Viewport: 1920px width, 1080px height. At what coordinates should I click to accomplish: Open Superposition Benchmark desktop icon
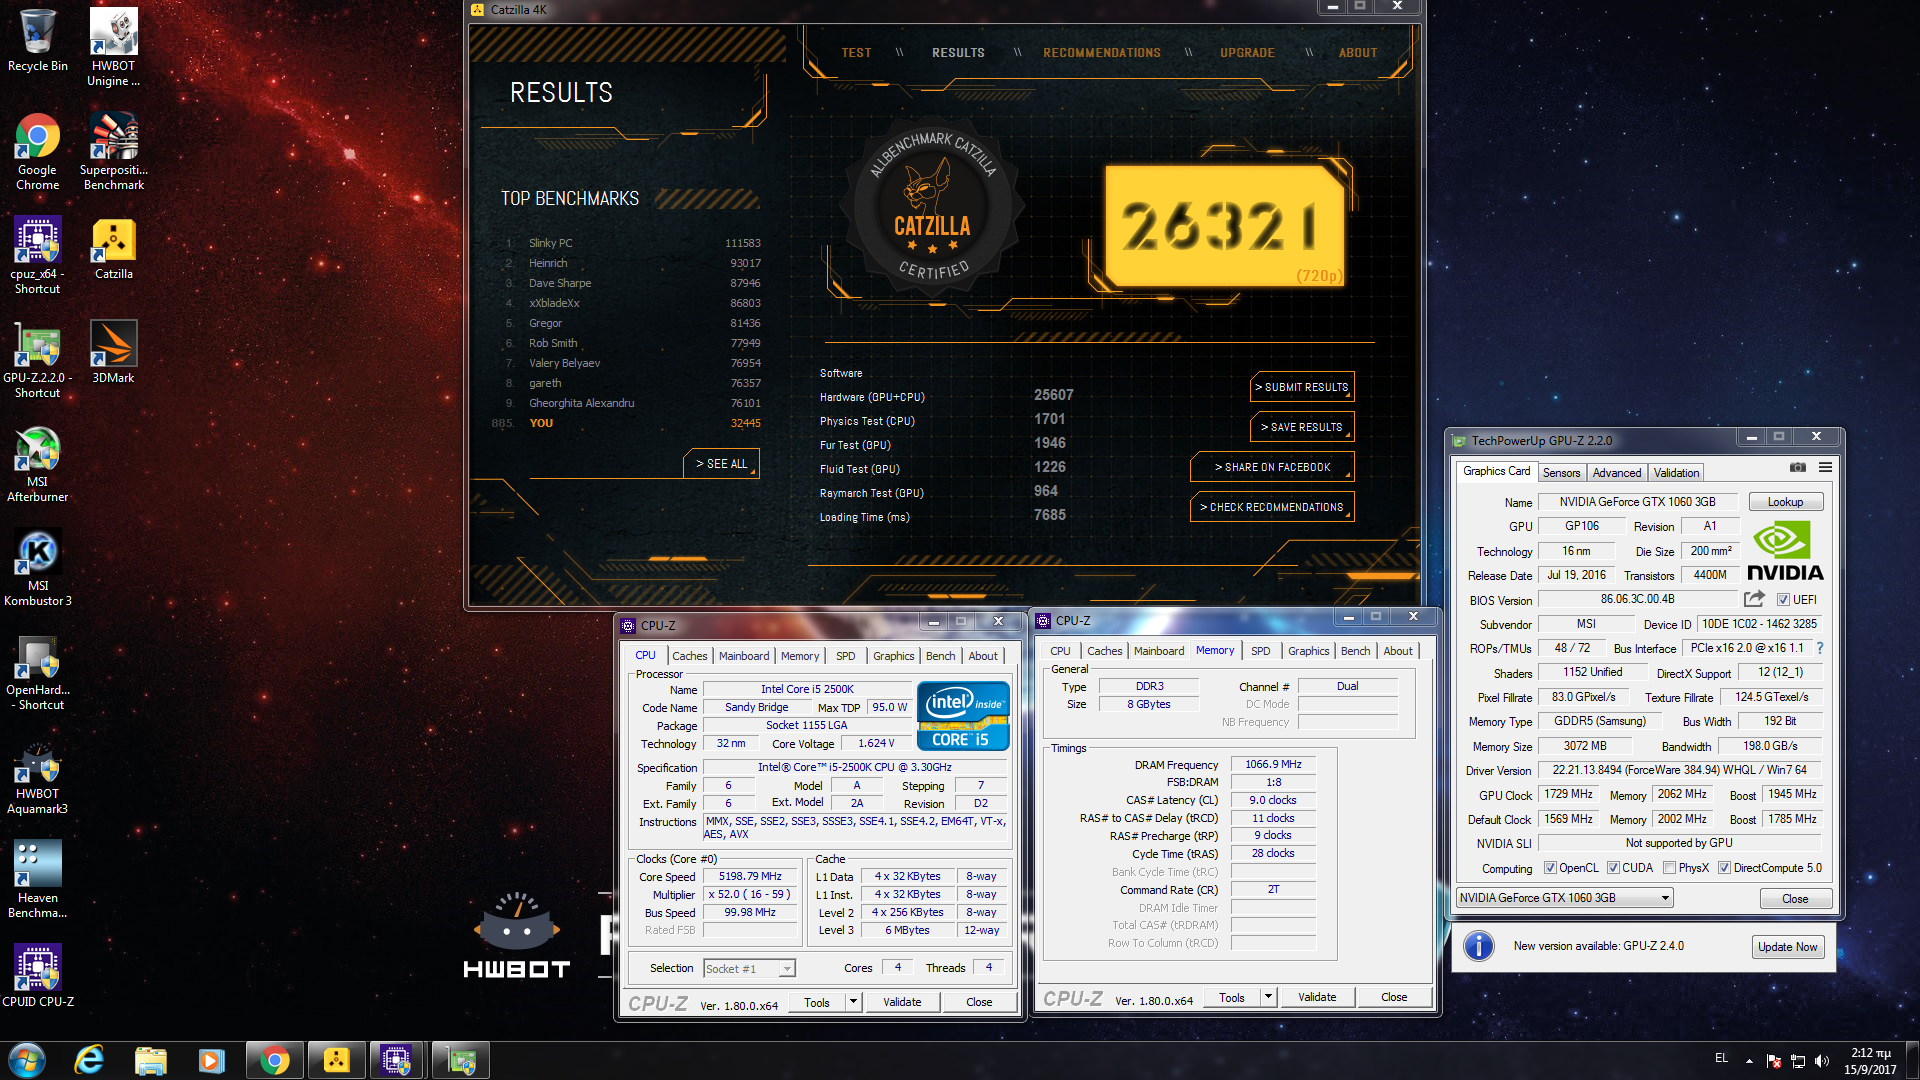pyautogui.click(x=113, y=151)
